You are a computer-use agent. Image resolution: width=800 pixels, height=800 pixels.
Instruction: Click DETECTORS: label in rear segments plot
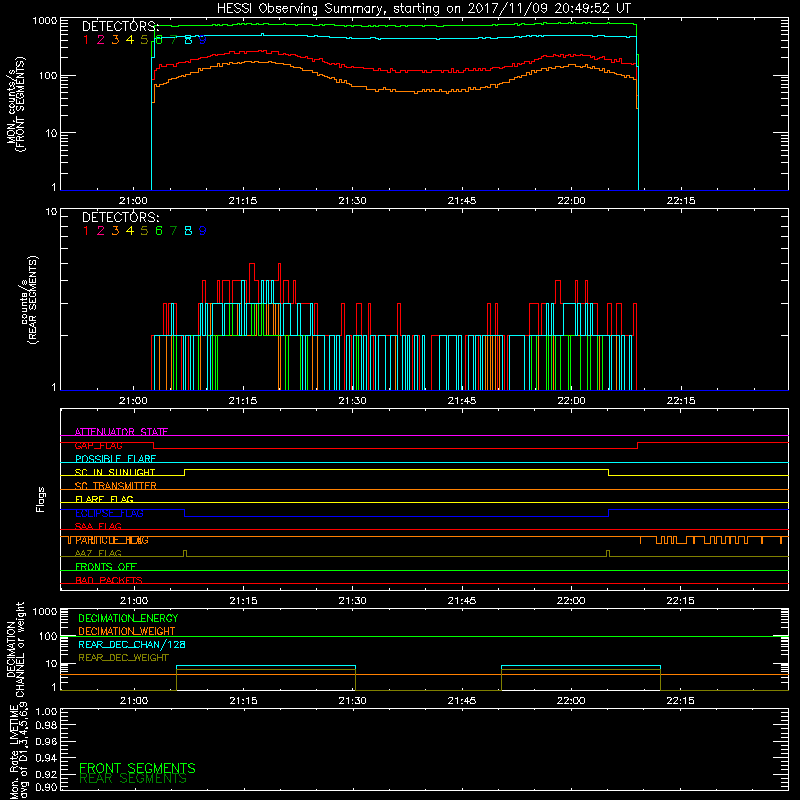121,217
